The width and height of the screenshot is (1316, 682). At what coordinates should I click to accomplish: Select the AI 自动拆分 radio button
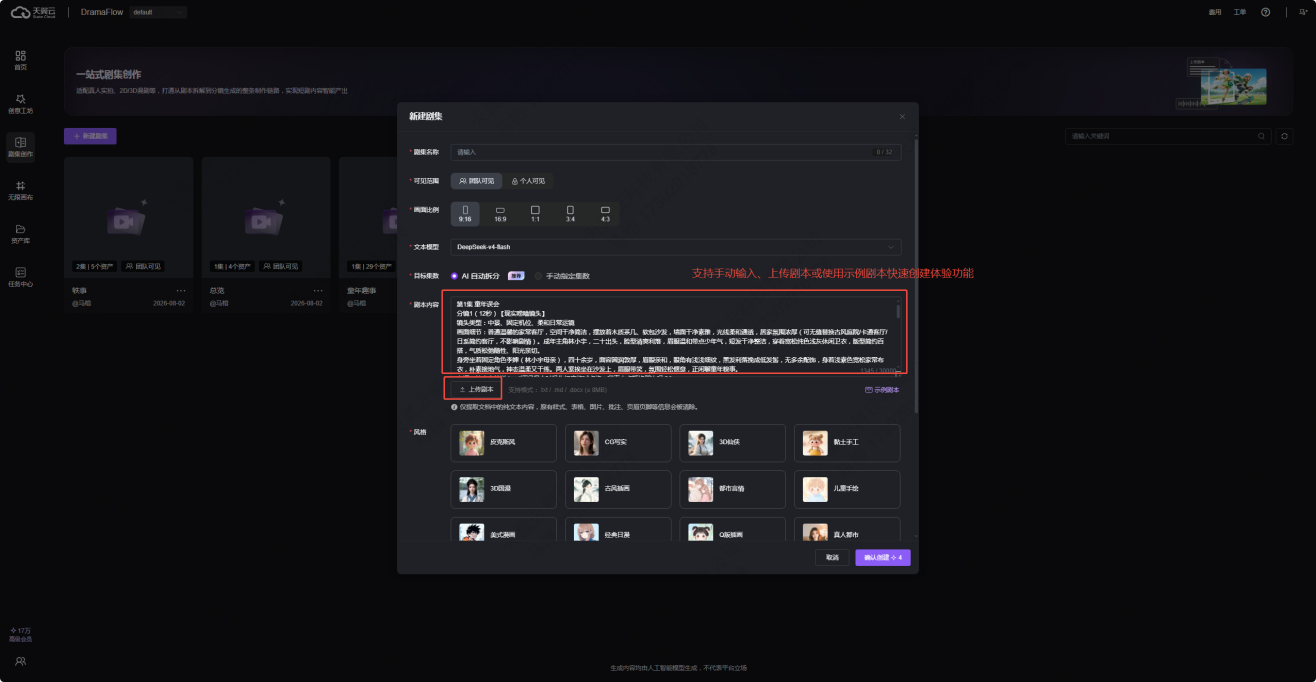[455, 276]
